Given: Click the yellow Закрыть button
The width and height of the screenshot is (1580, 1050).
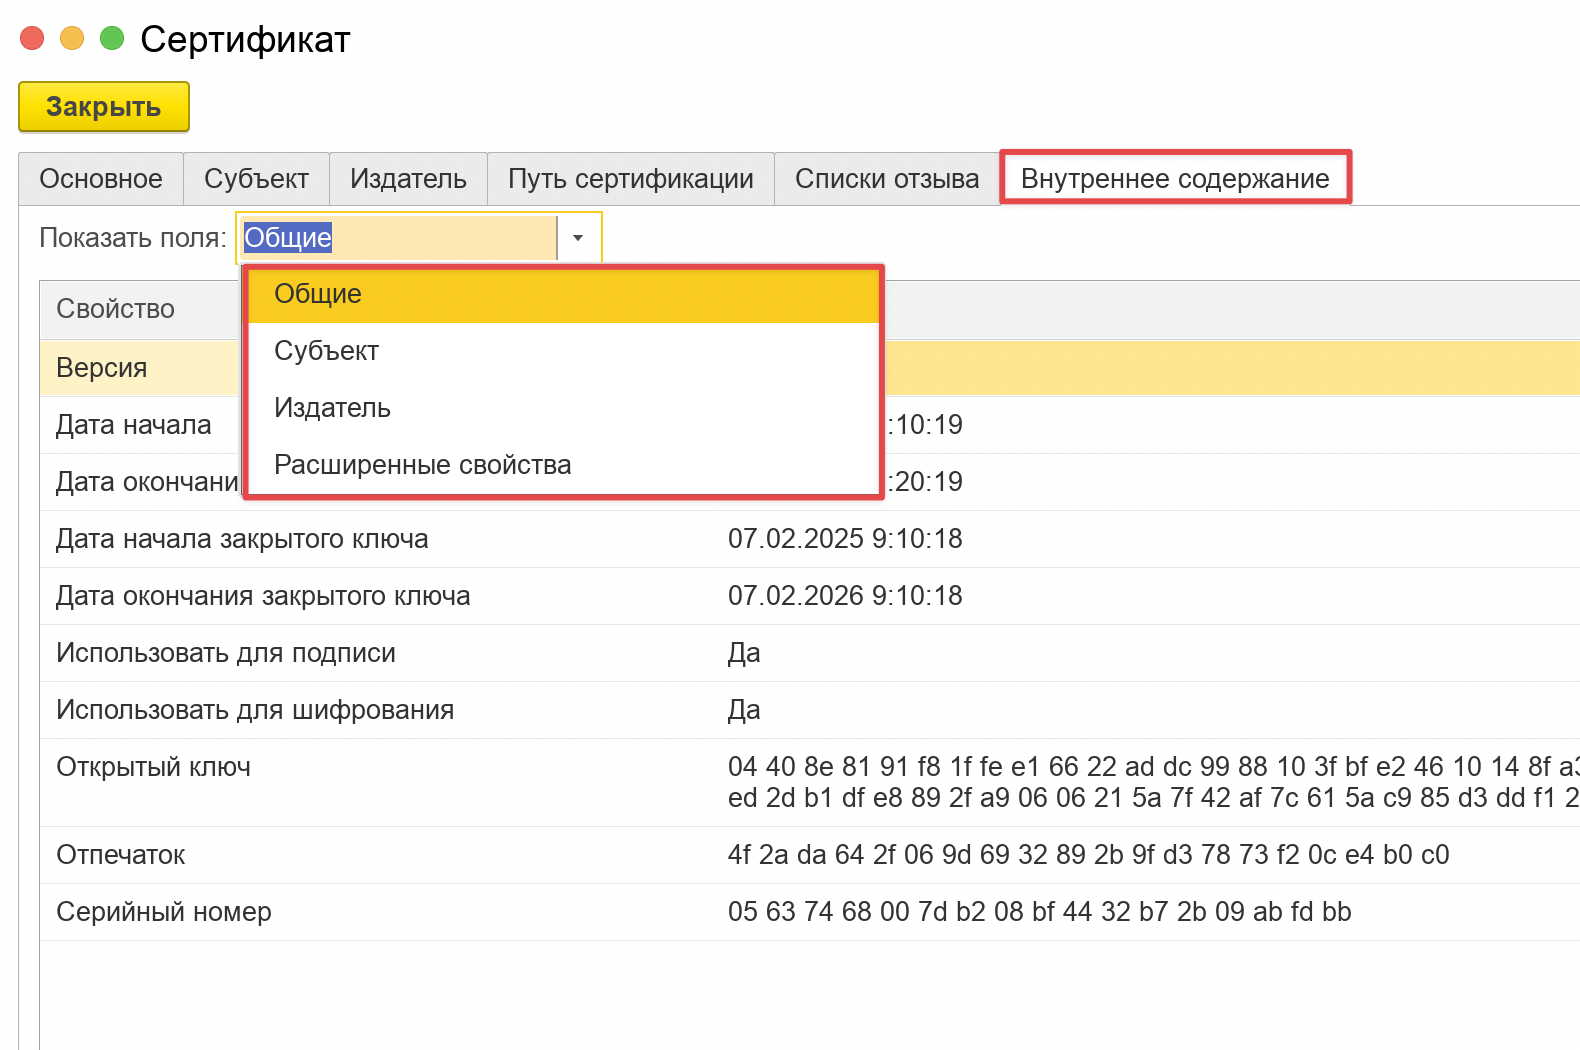Looking at the screenshot, I should click(x=103, y=107).
